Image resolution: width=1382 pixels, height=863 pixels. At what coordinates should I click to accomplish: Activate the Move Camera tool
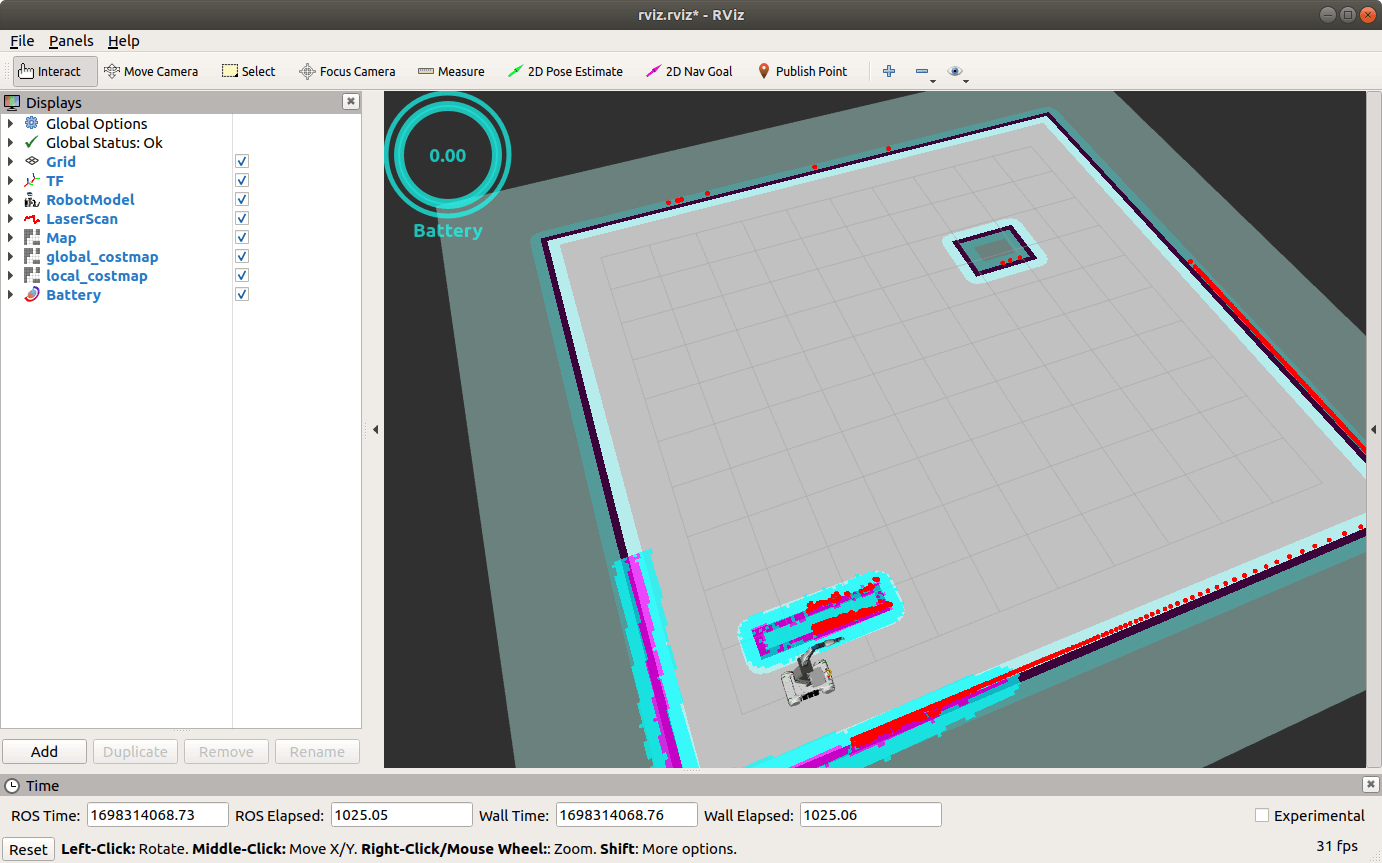[151, 71]
